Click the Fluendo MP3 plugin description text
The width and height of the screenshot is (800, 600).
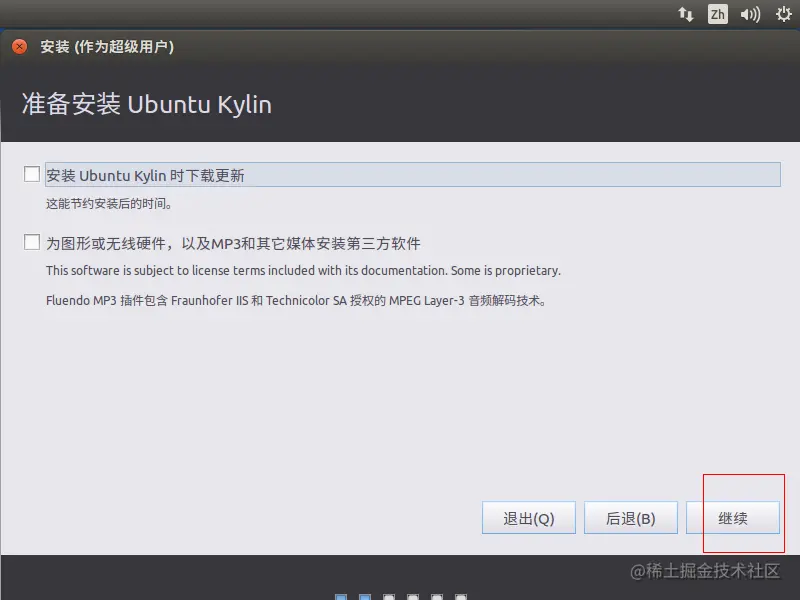pos(296,301)
